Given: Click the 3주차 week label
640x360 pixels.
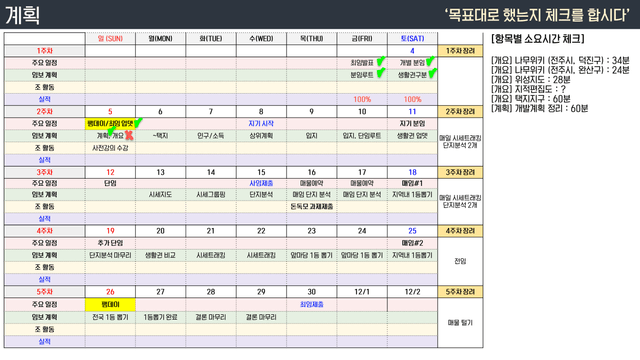Looking at the screenshot, I should (44, 172).
